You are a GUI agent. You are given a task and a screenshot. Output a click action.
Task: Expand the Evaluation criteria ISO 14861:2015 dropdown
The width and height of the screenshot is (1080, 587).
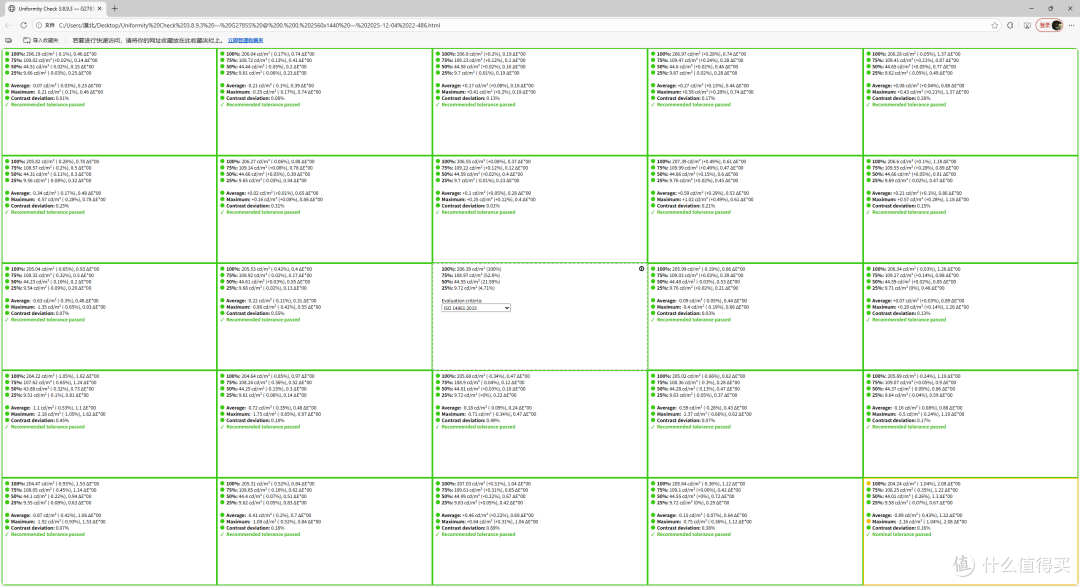point(476,308)
